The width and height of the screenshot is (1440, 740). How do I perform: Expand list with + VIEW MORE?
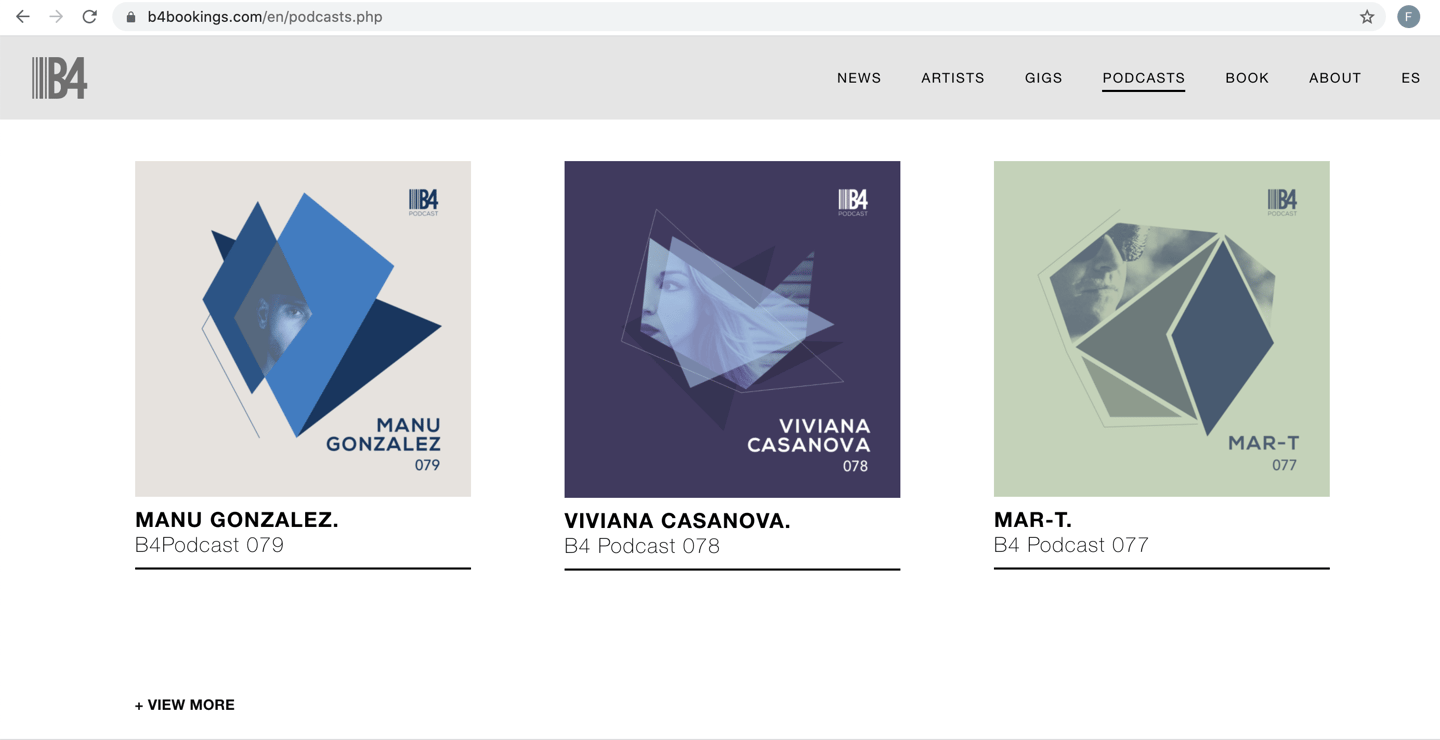coord(185,705)
